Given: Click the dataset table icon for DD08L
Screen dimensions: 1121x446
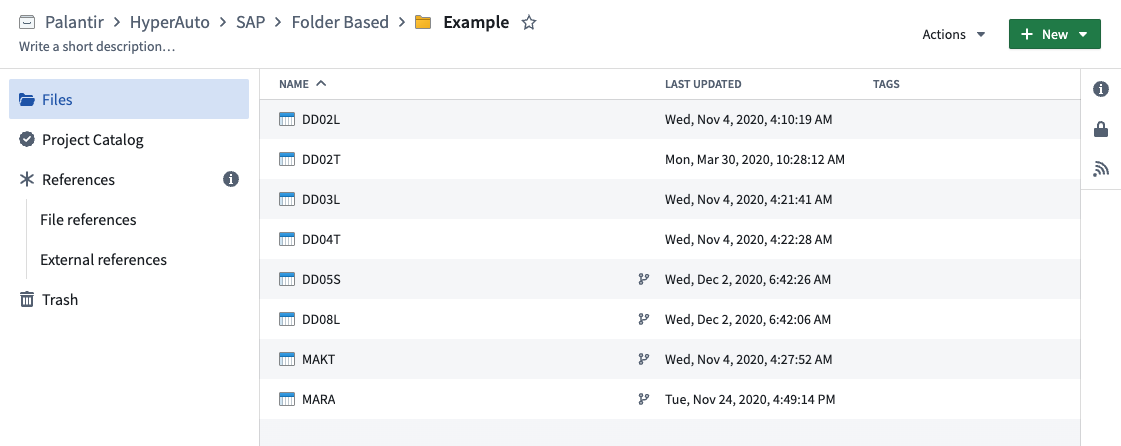Looking at the screenshot, I should click(287, 319).
